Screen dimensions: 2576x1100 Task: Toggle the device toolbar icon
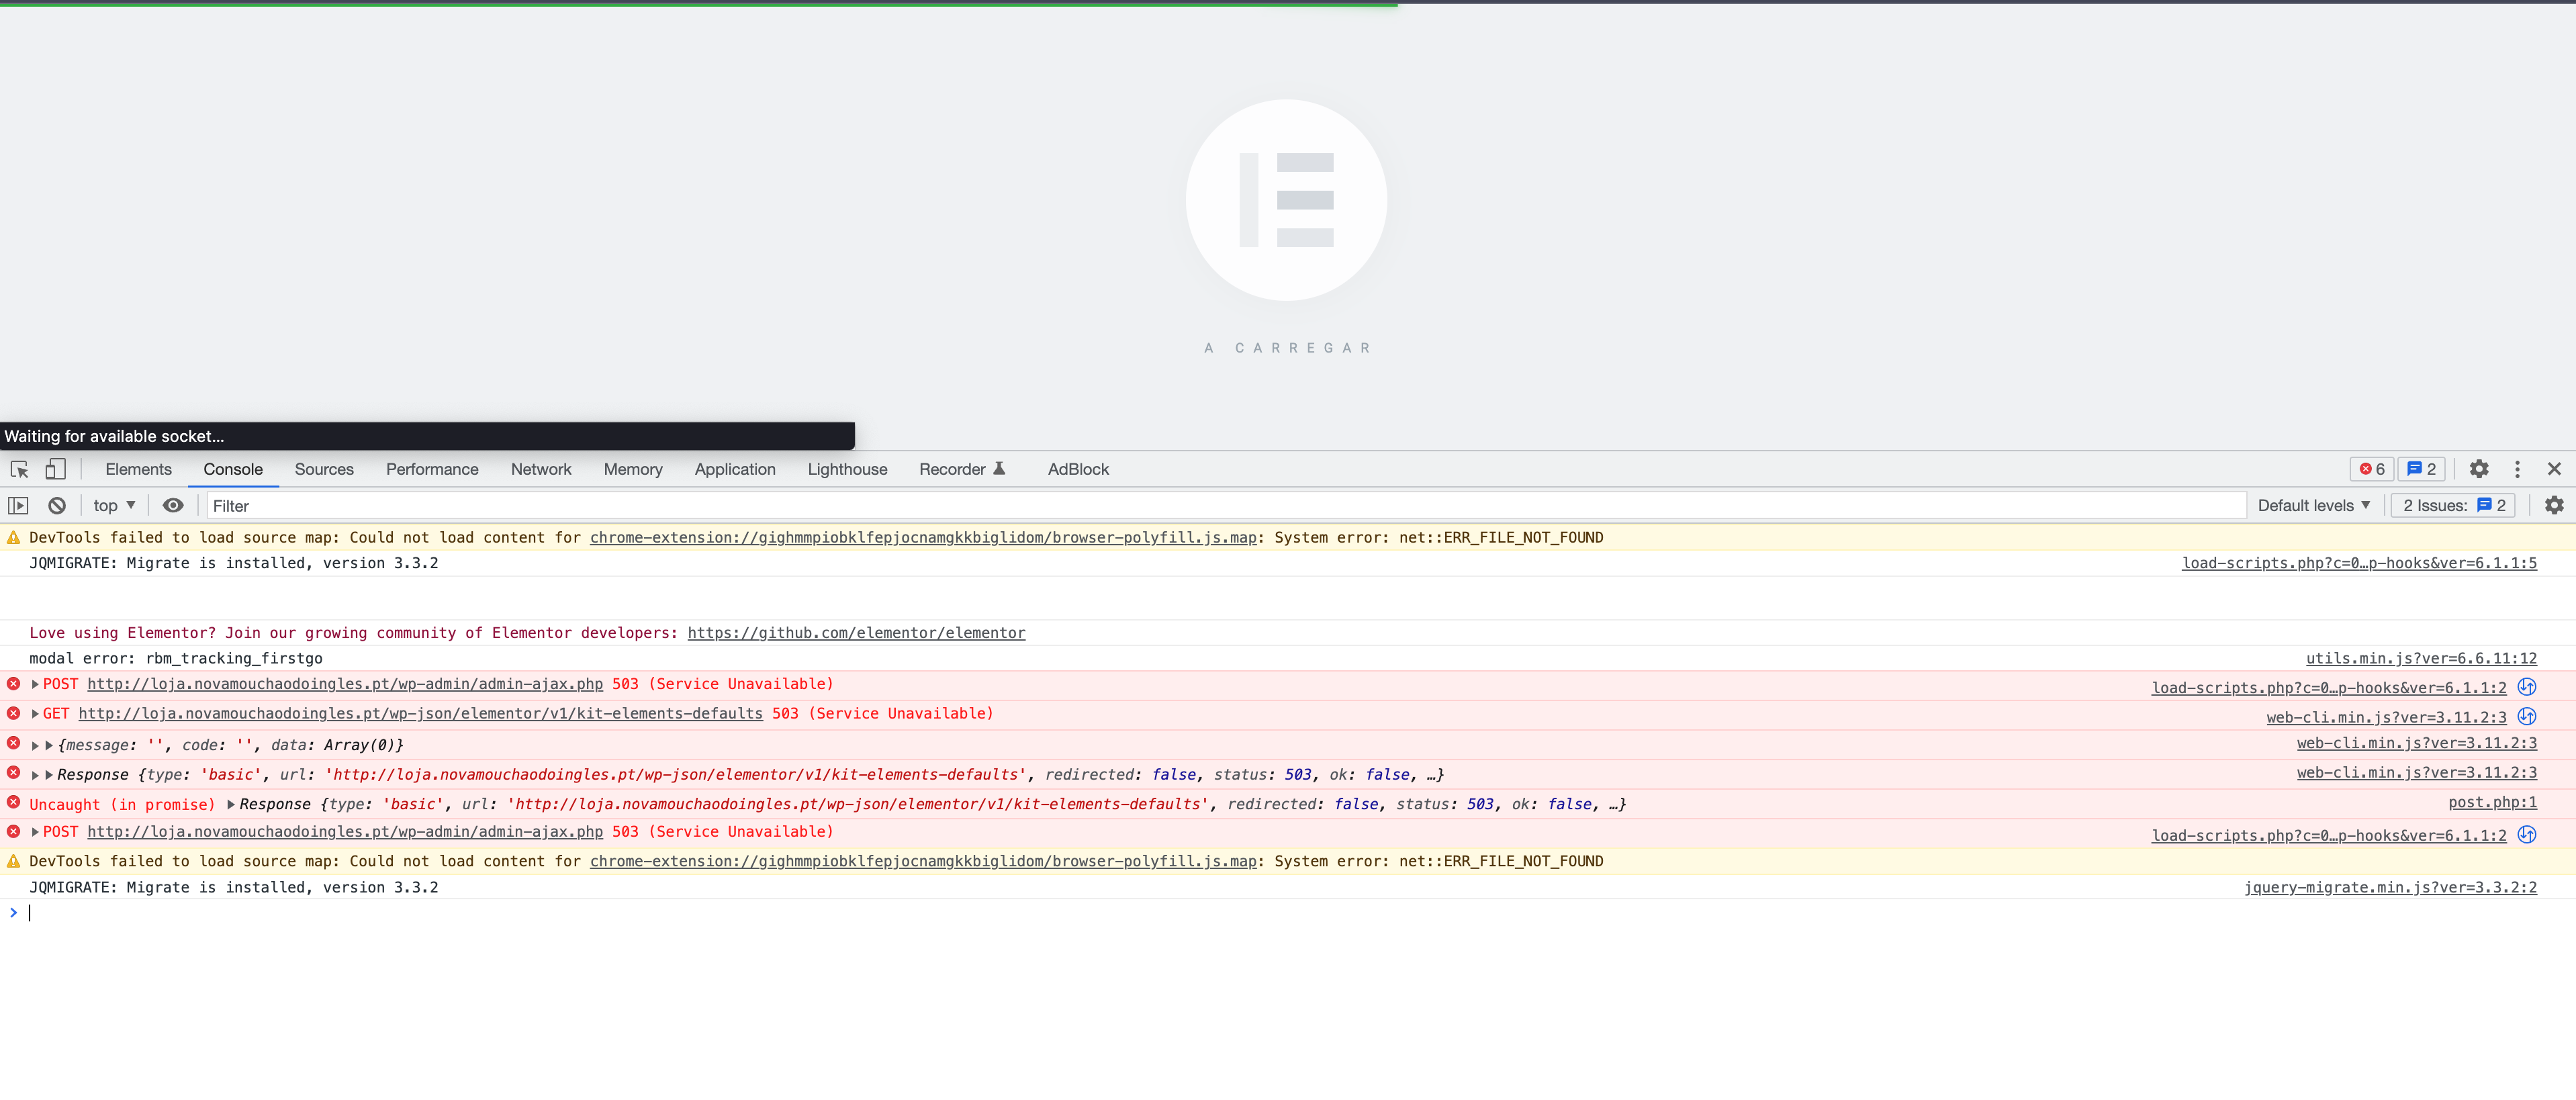(55, 469)
